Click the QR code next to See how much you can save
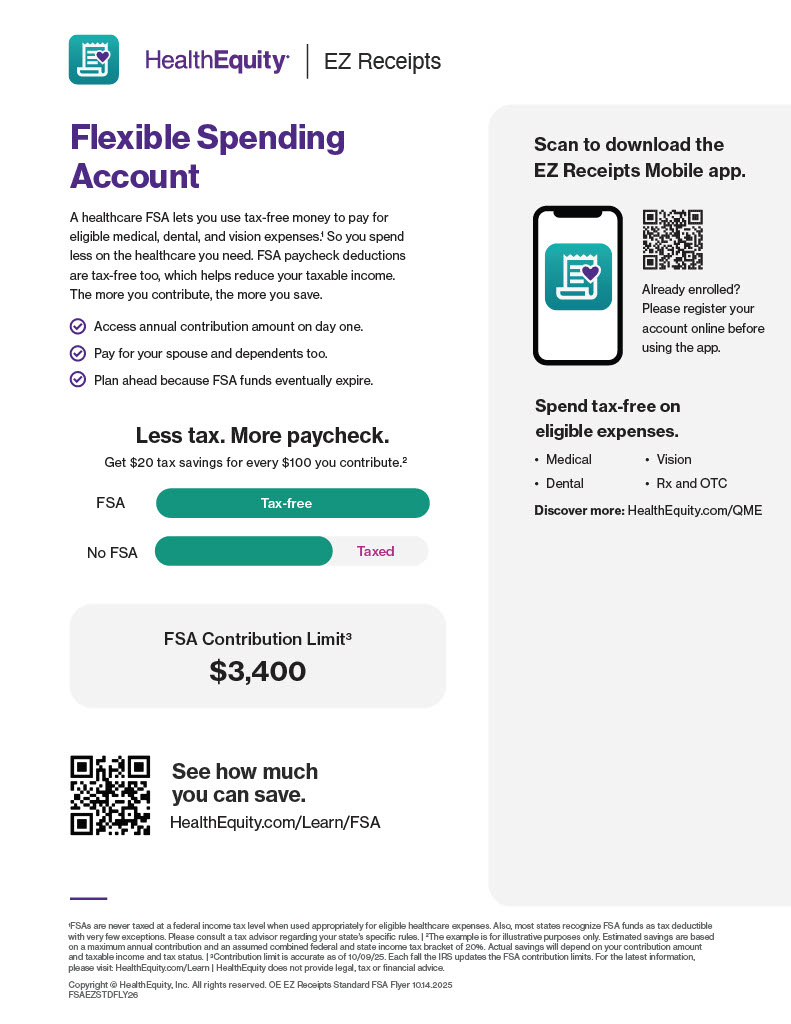The width and height of the screenshot is (791, 1024). pyautogui.click(x=110, y=795)
